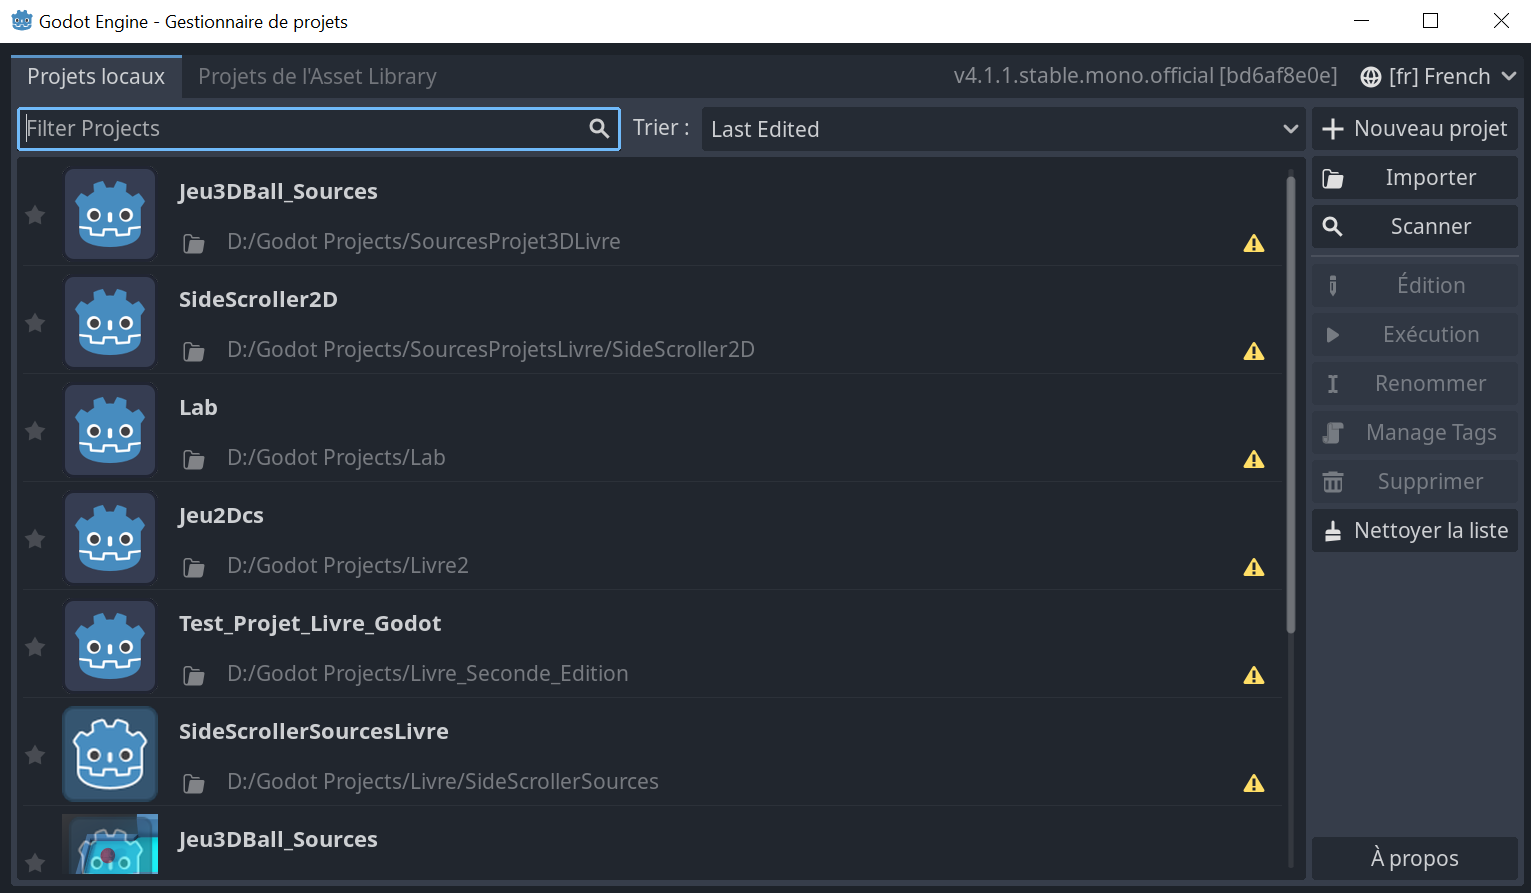
Task: Select the SideScroller2D Godot logo thumbnail
Action: click(x=110, y=322)
